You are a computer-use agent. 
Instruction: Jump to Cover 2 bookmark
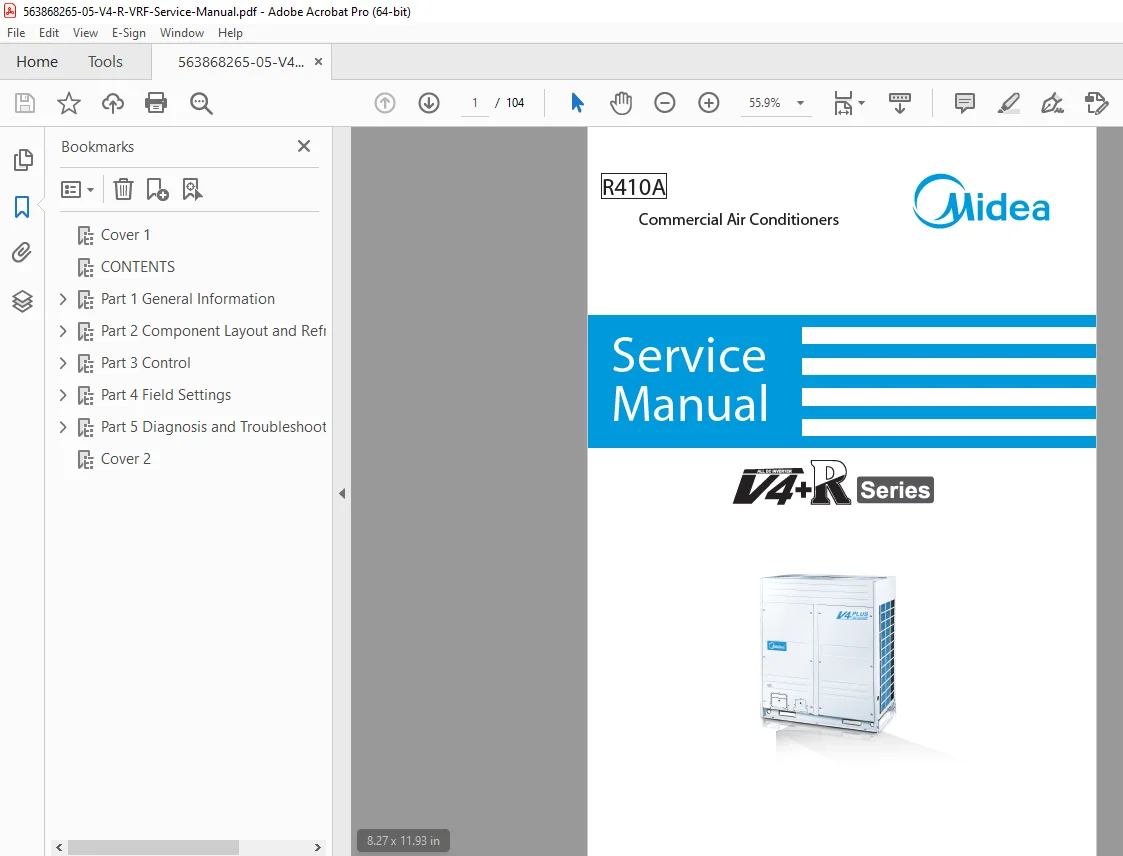tap(125, 459)
